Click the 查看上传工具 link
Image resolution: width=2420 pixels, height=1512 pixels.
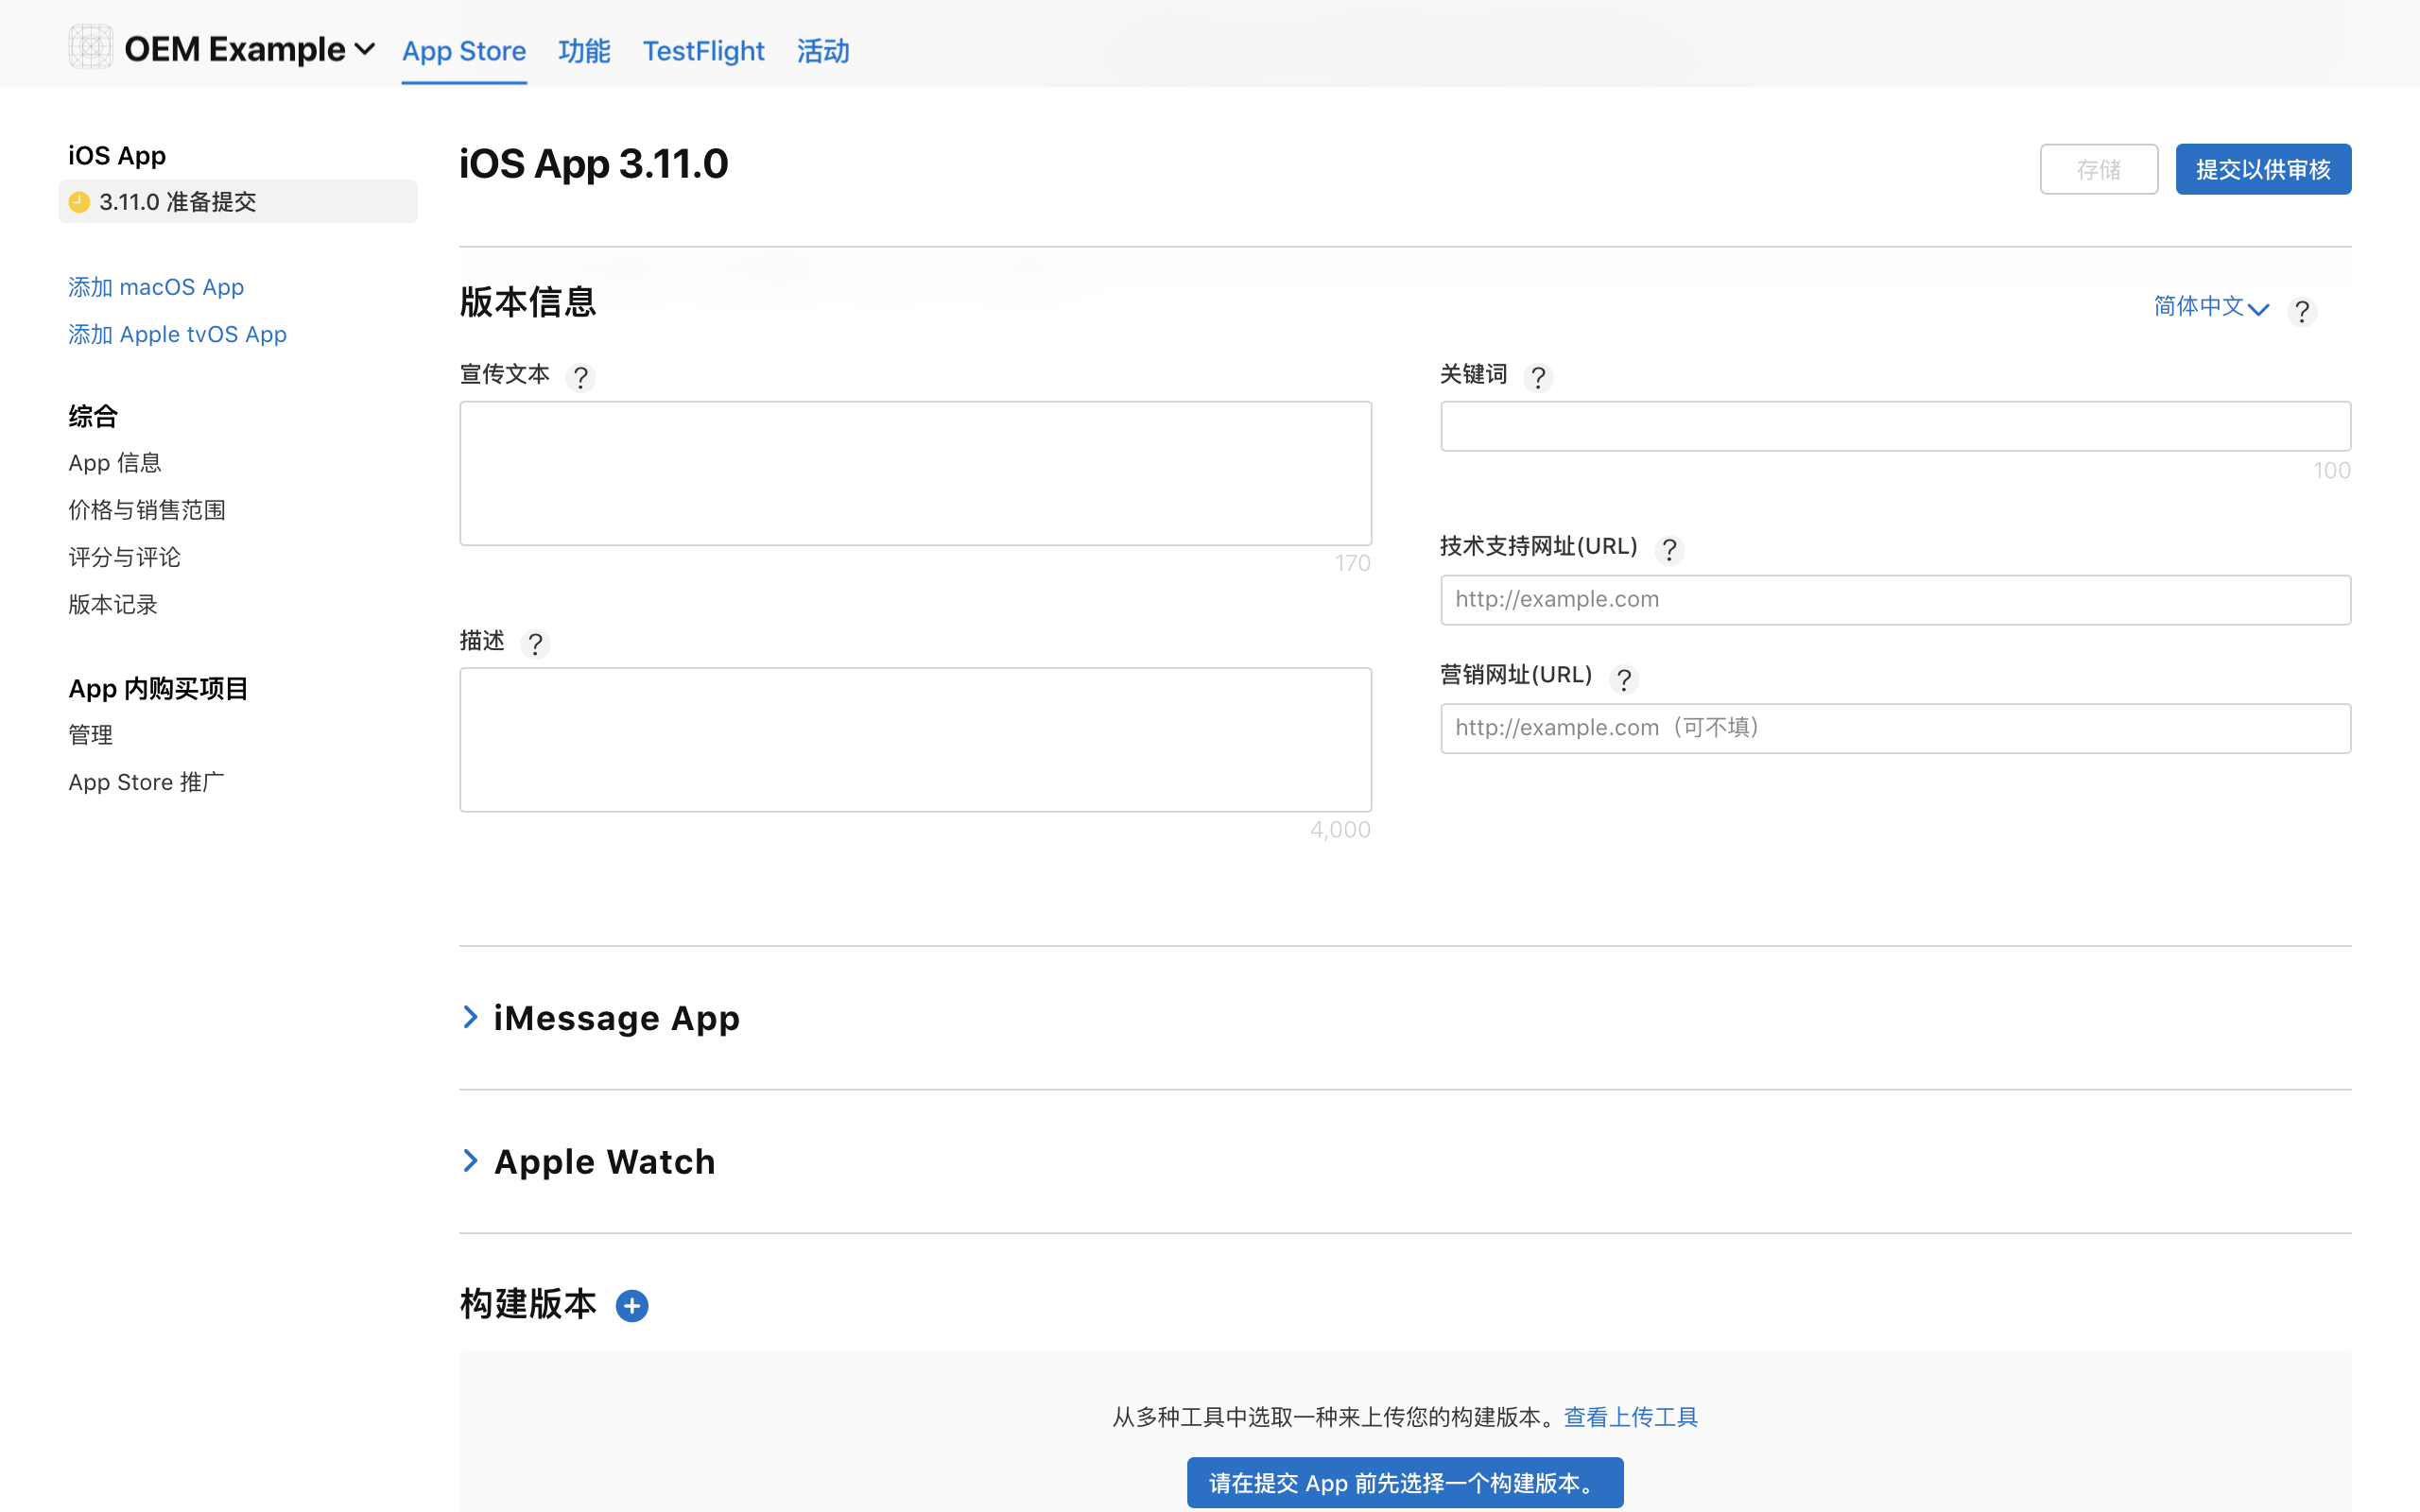tap(1630, 1417)
